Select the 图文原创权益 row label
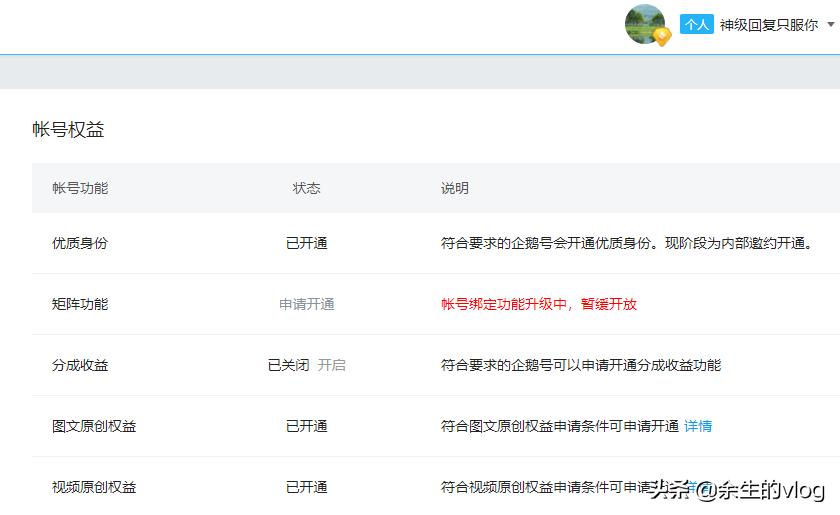 click(x=94, y=427)
